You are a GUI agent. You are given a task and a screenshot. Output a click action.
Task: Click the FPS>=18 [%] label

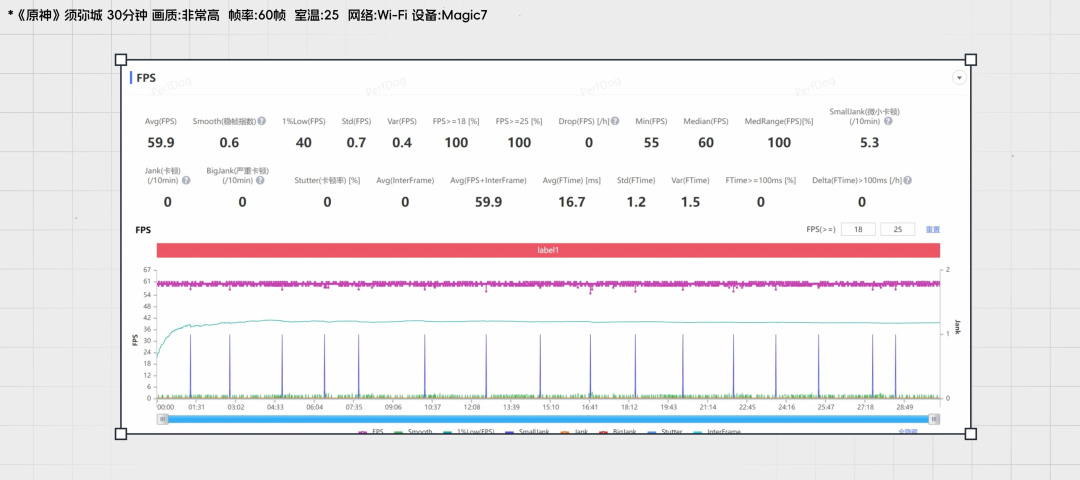[x=456, y=122]
